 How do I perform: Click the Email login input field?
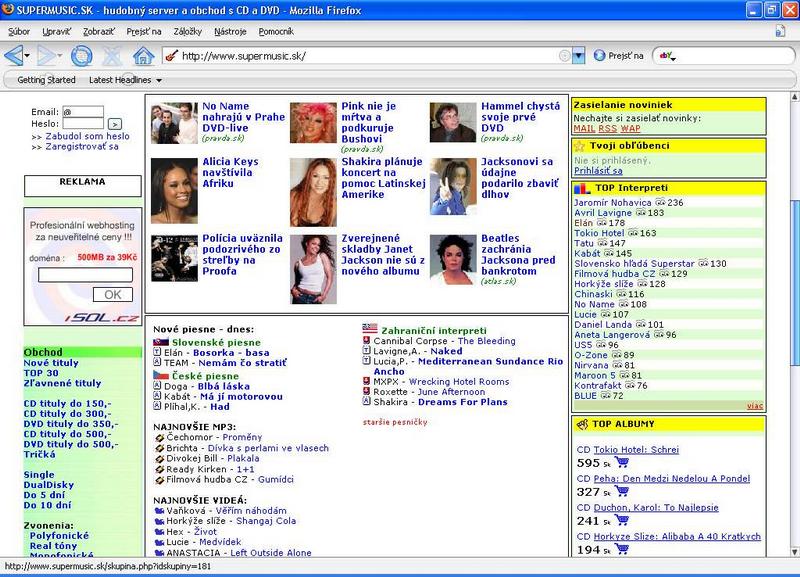tap(83, 111)
